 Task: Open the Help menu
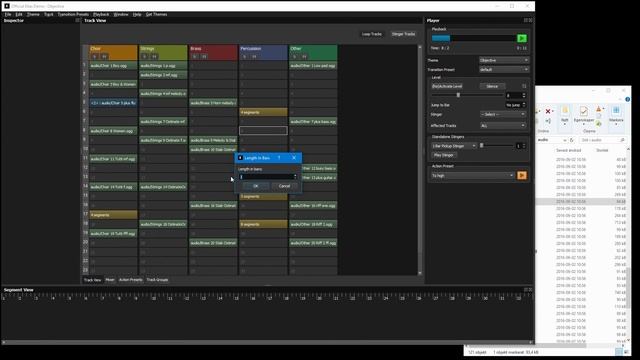pyautogui.click(x=137, y=14)
